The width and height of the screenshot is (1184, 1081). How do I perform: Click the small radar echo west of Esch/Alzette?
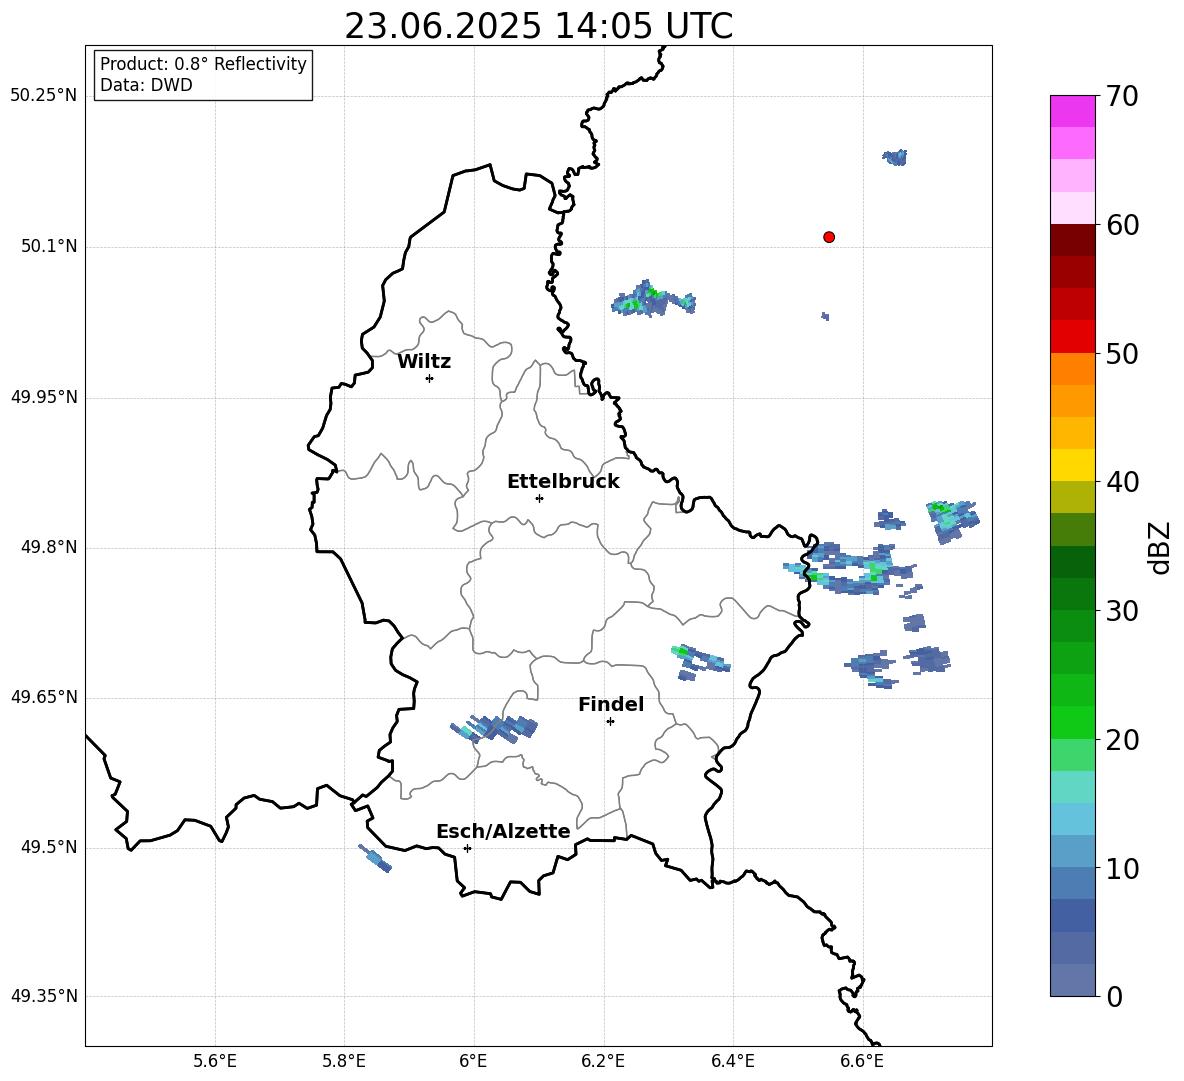(x=375, y=858)
